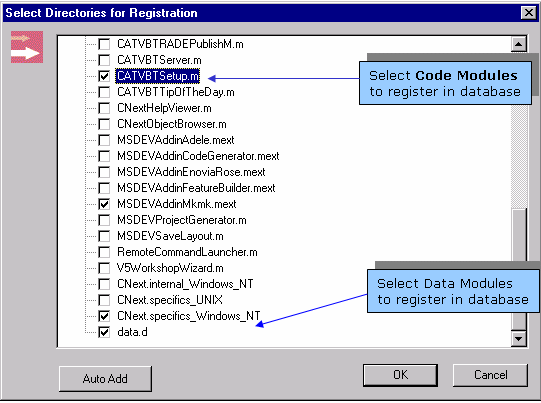Click the scrollbar up arrow

pyautogui.click(x=519, y=44)
